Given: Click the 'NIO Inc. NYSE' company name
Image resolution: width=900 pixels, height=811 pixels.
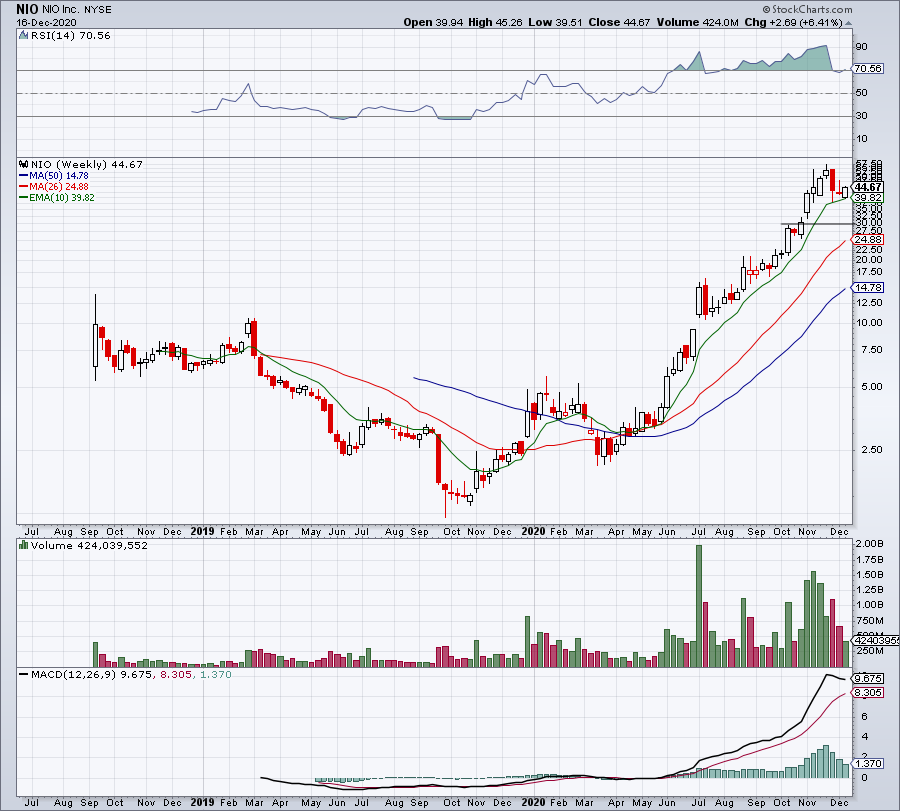Looking at the screenshot, I should pos(77,10).
